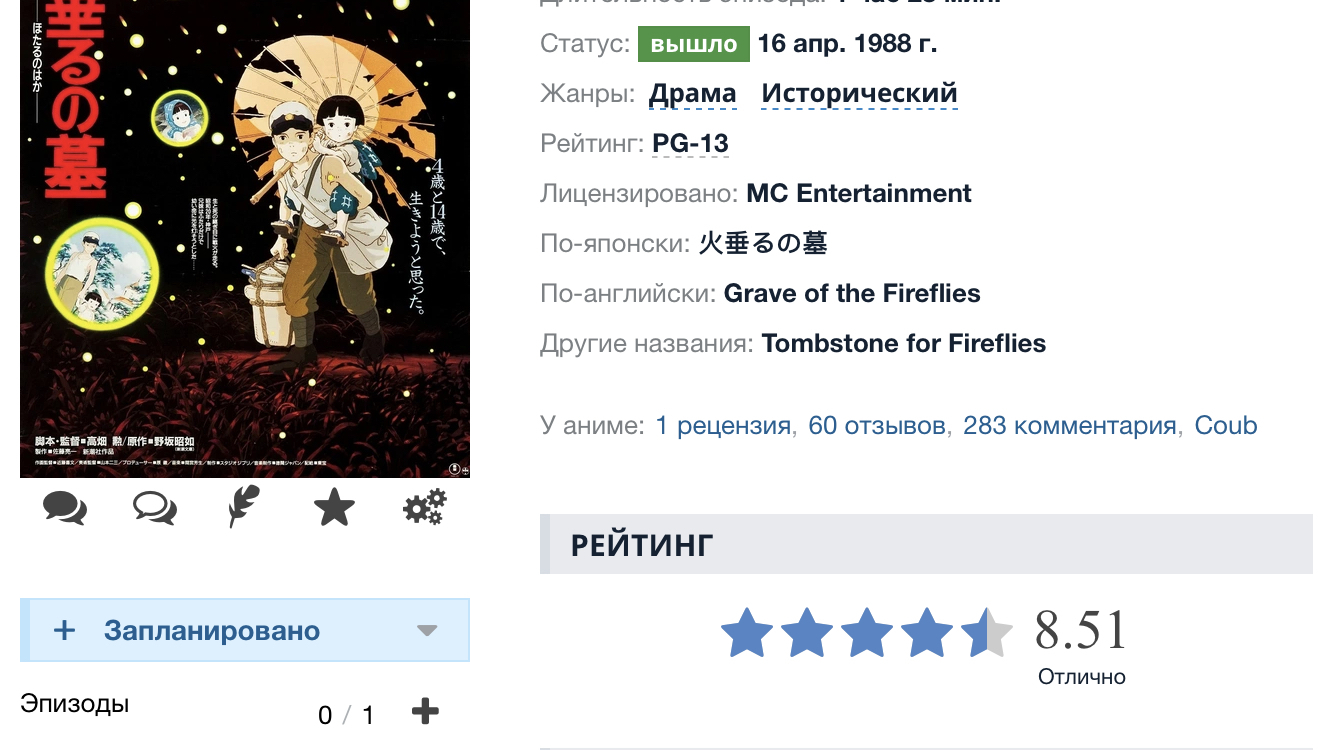1334x750 pixels.
Task: Open the Исторический genre link
Action: (859, 93)
